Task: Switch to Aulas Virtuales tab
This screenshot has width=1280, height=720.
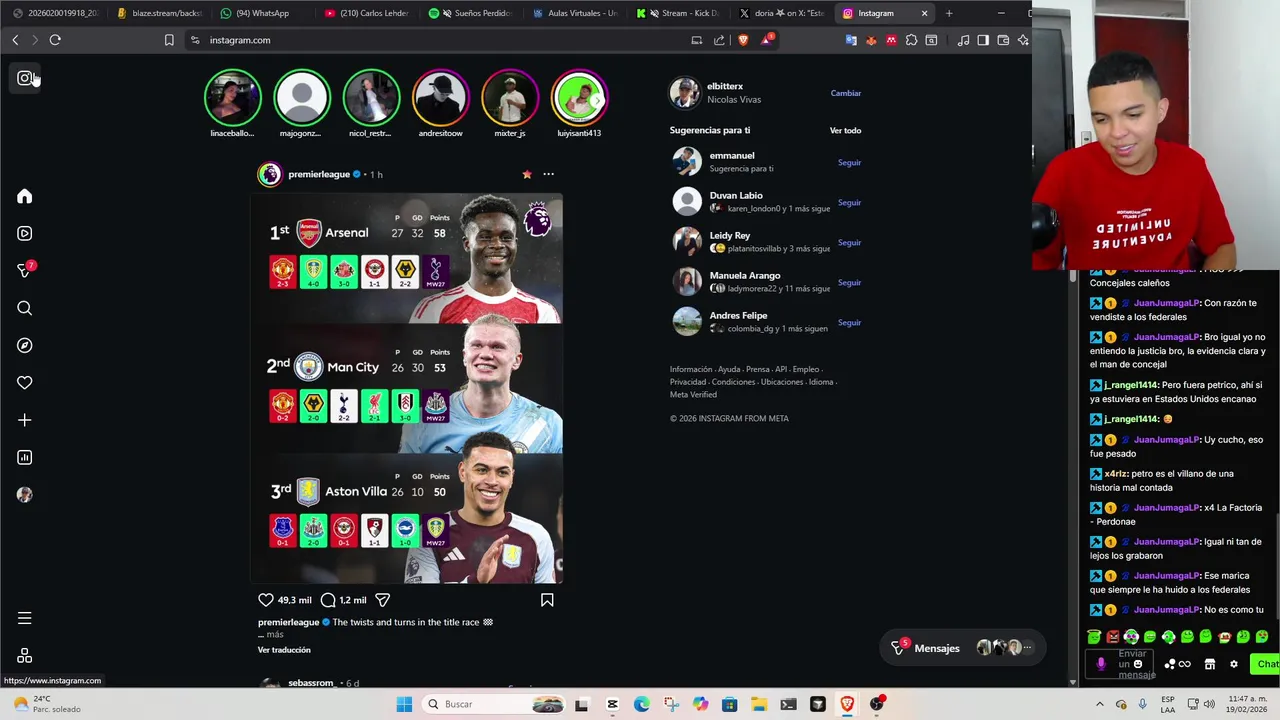Action: click(575, 13)
